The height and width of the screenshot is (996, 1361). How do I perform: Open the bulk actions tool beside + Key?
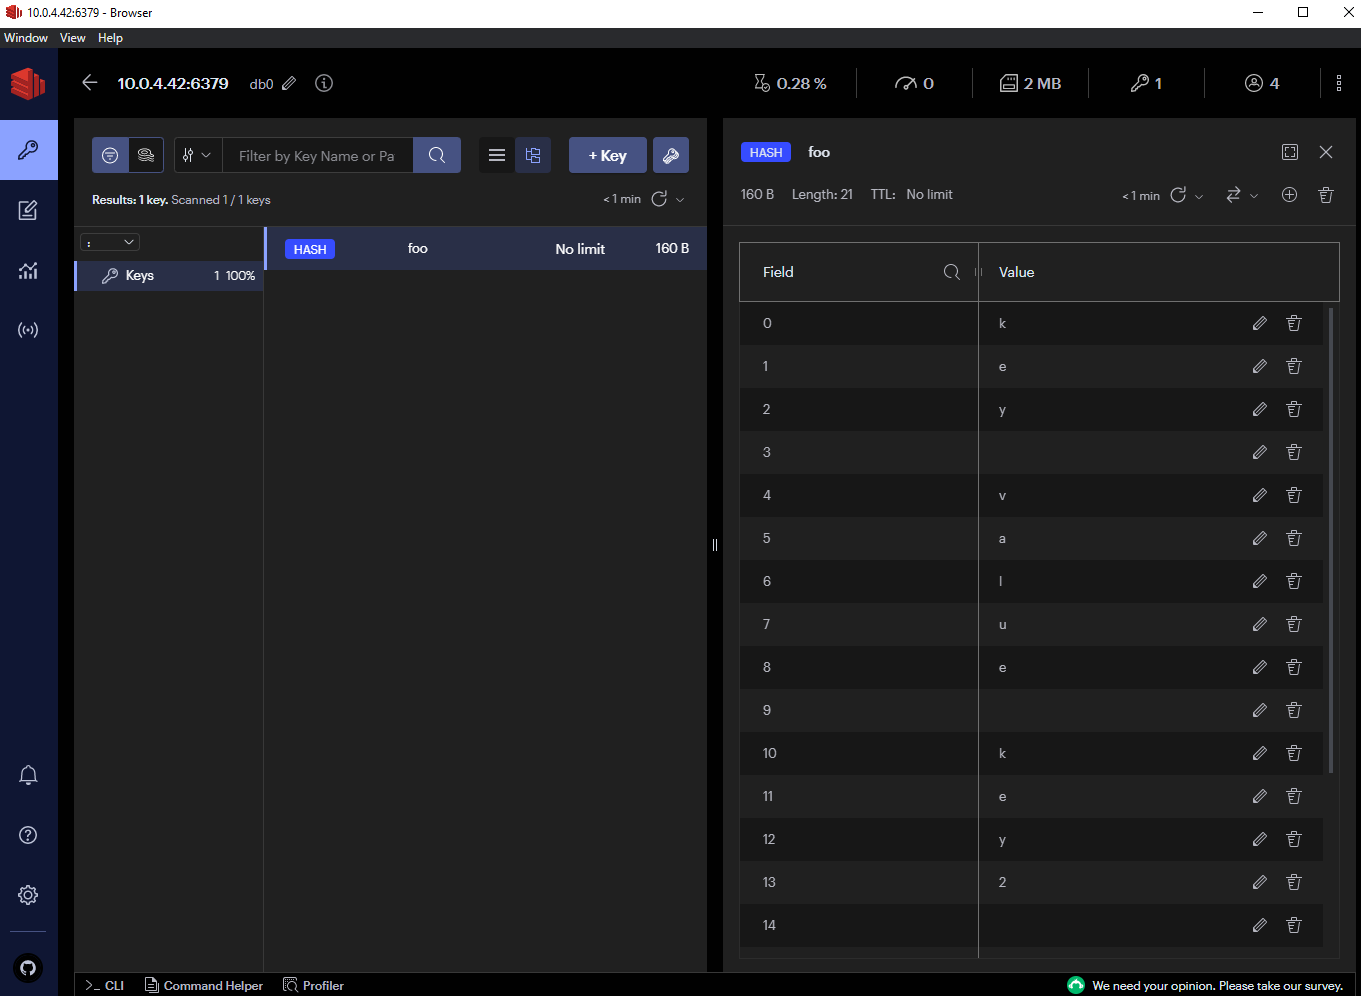click(670, 155)
